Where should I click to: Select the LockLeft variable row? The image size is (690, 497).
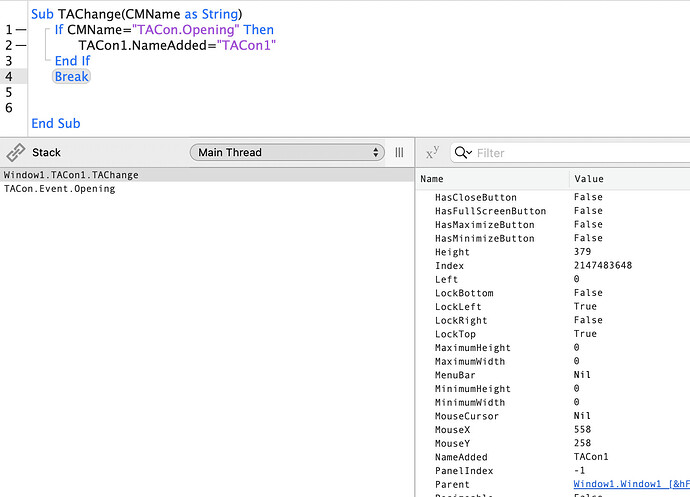553,306
